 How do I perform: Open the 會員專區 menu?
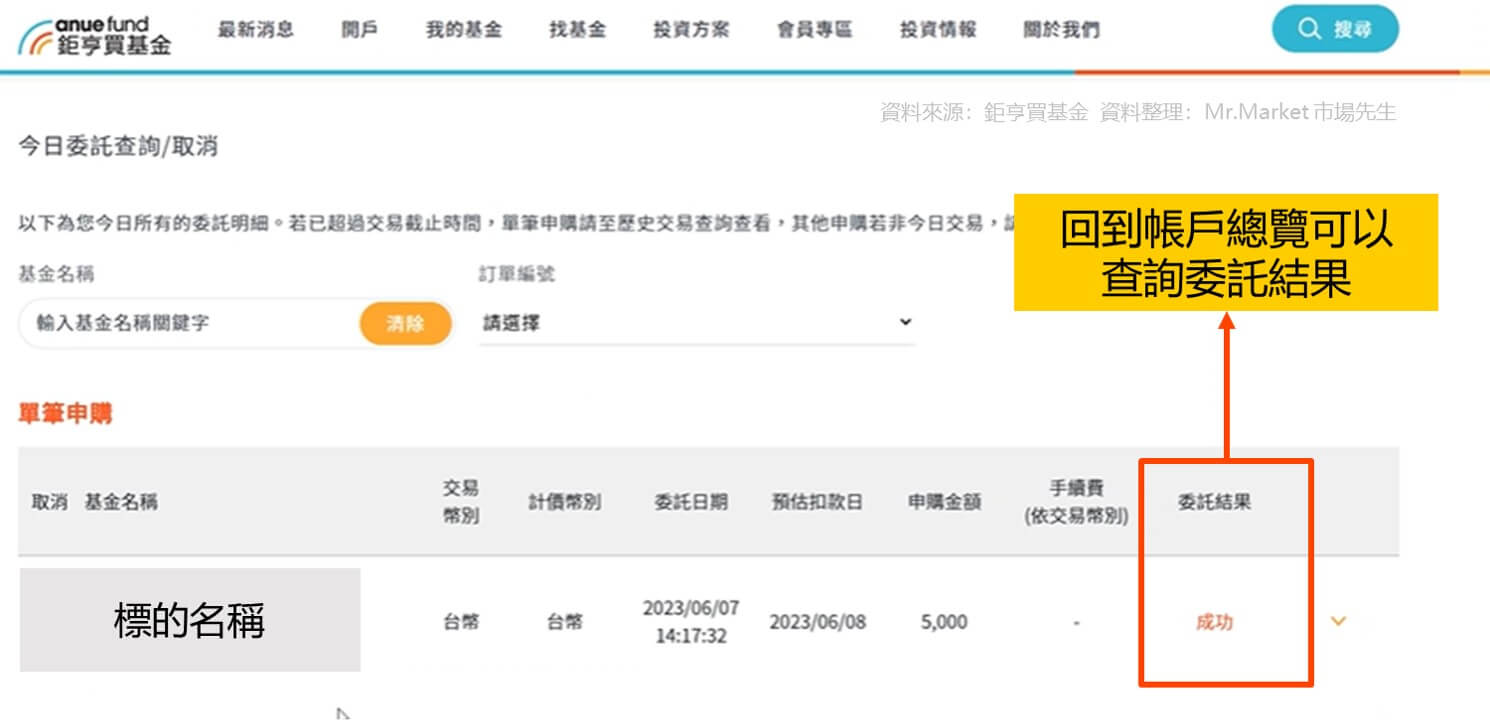pos(815,30)
